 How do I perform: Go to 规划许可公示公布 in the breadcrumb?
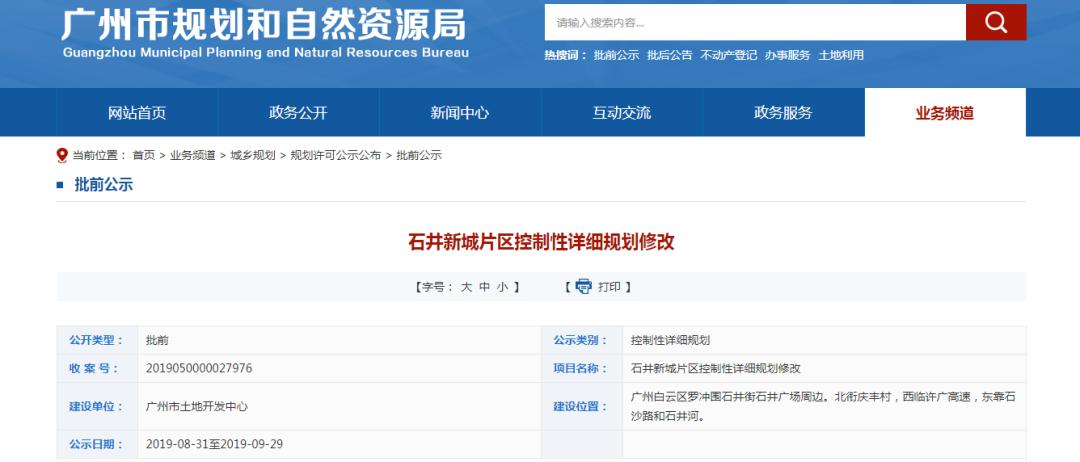[x=335, y=156]
